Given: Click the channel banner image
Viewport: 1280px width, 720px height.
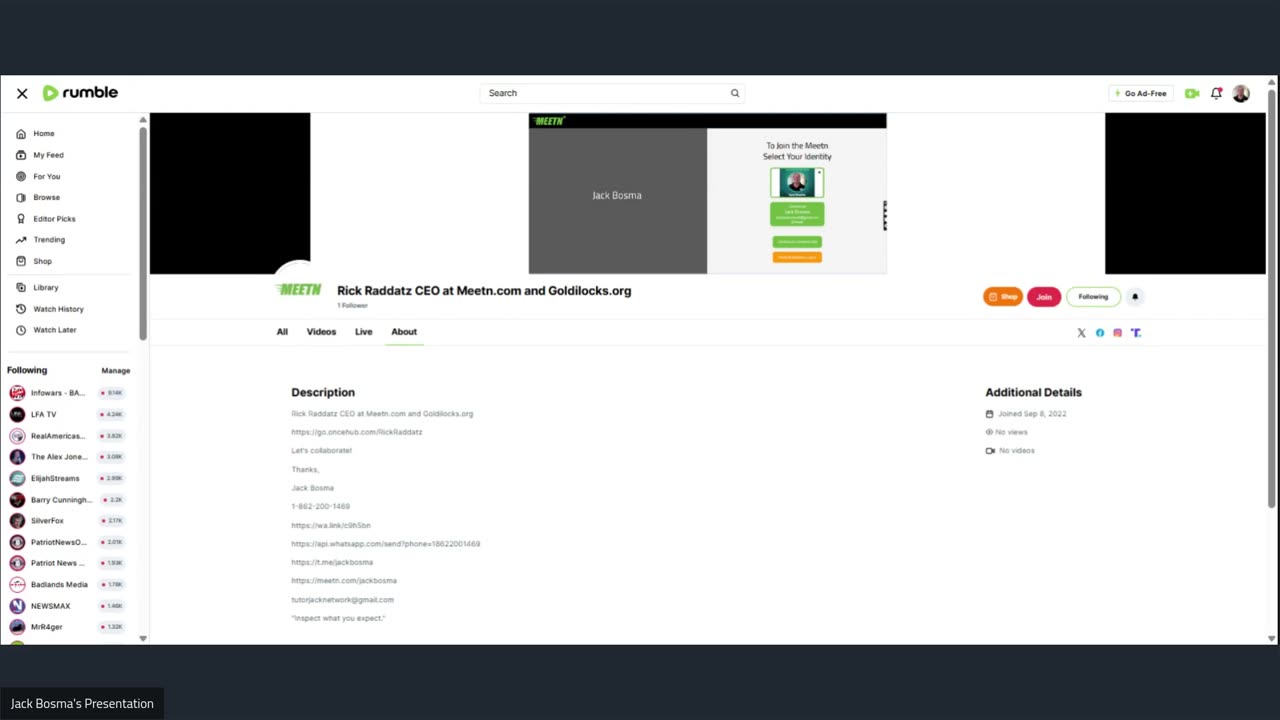Looking at the screenshot, I should coord(707,193).
